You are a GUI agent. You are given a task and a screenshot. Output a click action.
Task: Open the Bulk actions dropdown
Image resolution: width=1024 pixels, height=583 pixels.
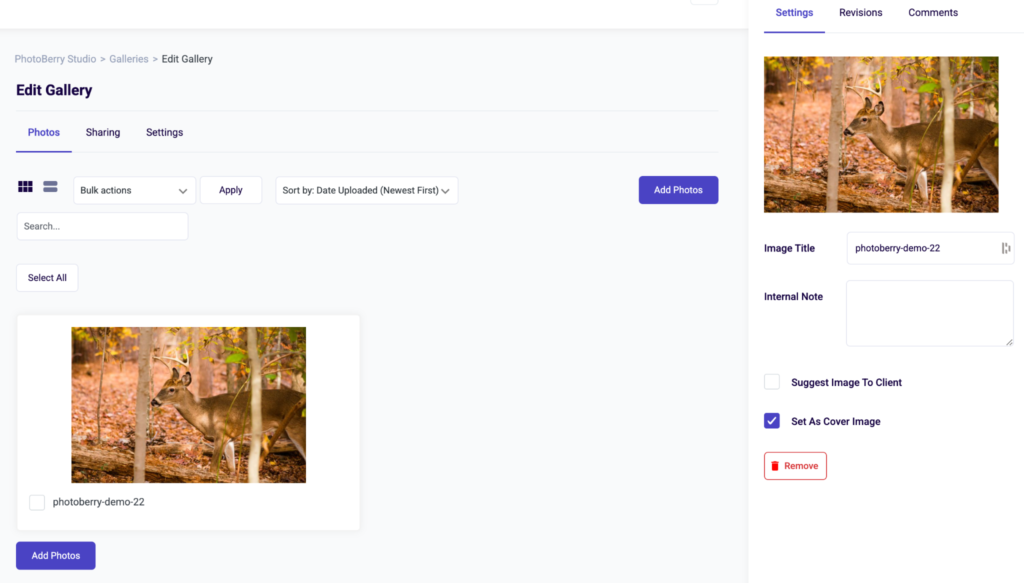[x=134, y=190]
